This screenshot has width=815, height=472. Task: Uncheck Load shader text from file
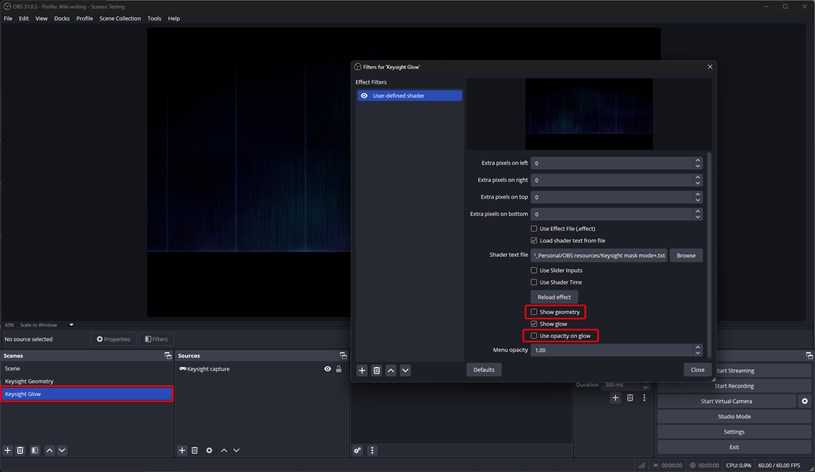pyautogui.click(x=534, y=241)
